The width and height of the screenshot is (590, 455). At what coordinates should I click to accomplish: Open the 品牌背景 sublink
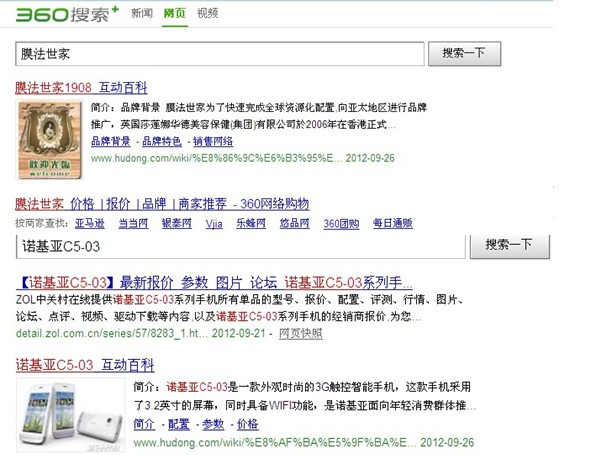pyautogui.click(x=111, y=141)
